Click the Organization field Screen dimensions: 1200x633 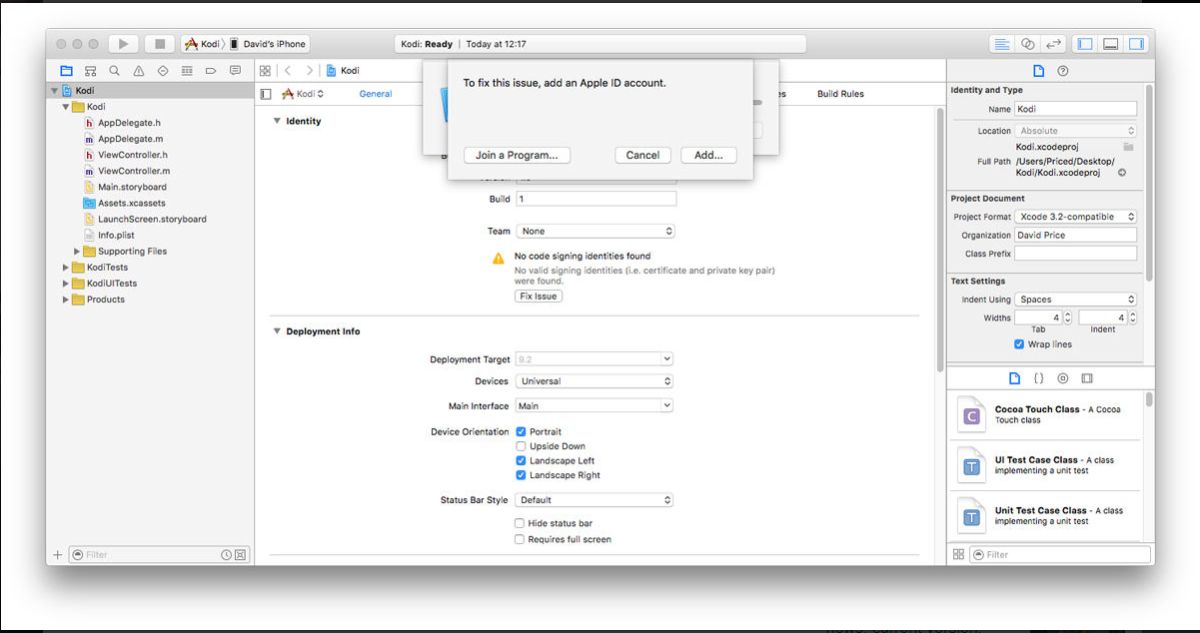tap(1076, 235)
